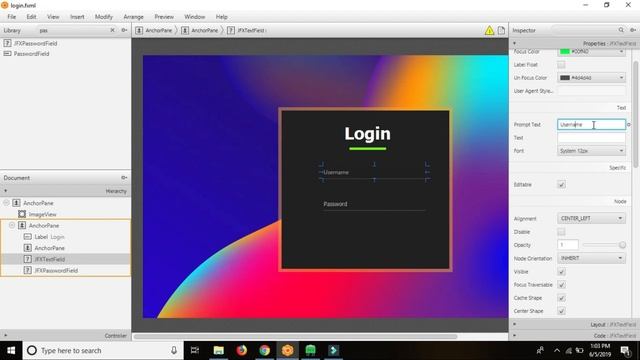Image resolution: width=640 pixels, height=360 pixels.
Task: Open the green app taskbar icon
Action: 311,351
